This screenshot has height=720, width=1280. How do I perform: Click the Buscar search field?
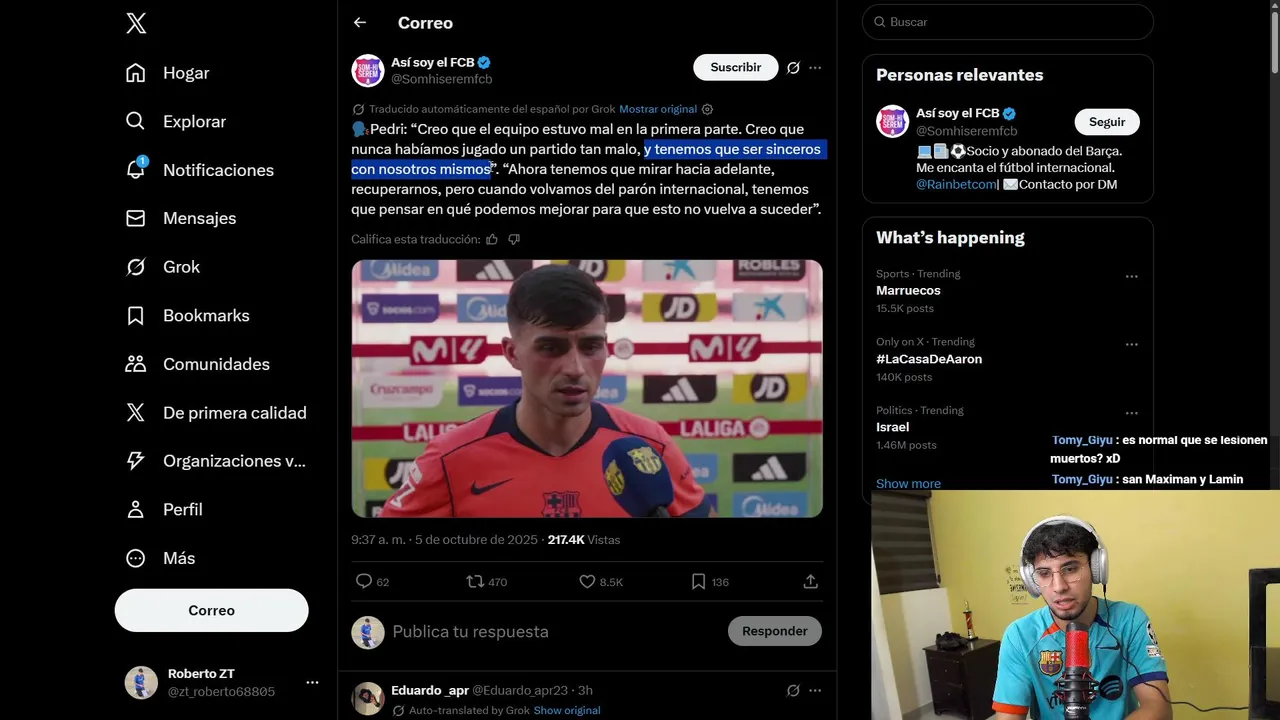[1008, 22]
